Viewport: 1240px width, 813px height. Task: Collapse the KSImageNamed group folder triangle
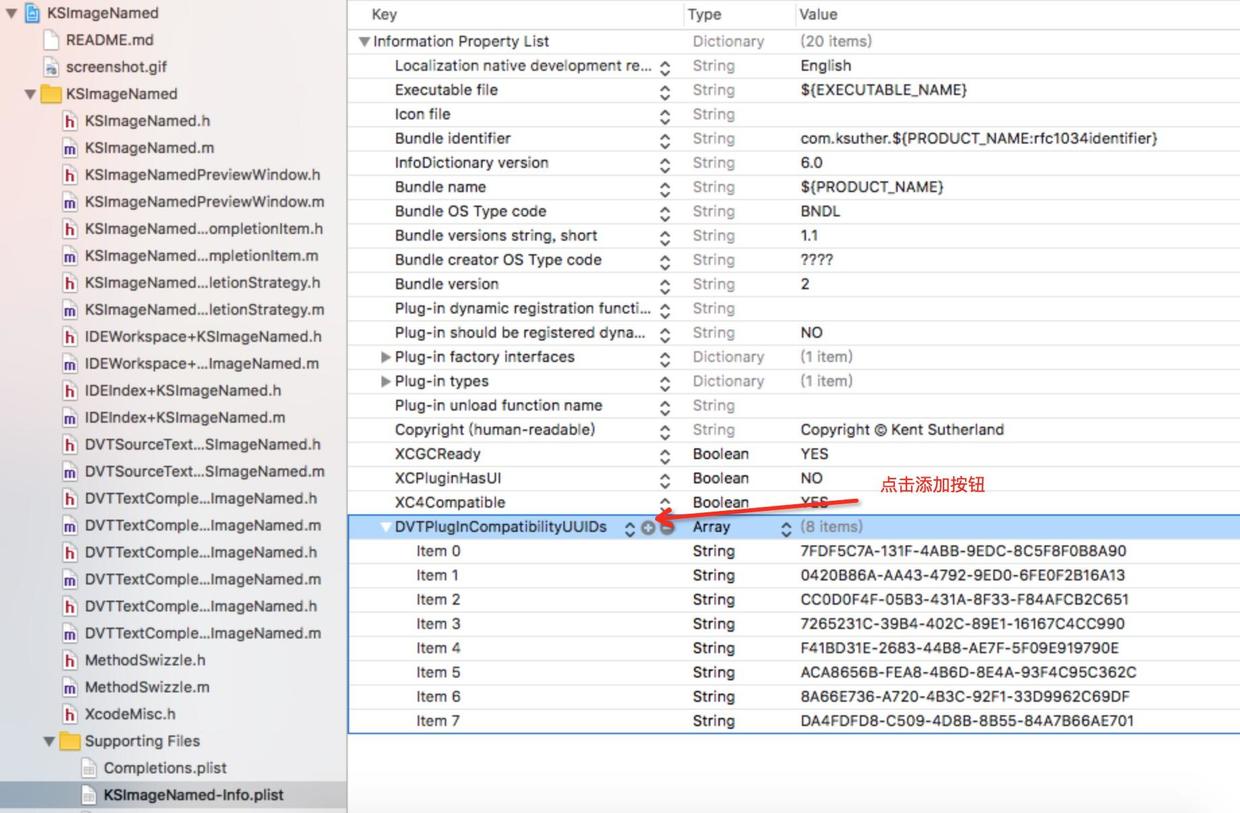point(30,94)
